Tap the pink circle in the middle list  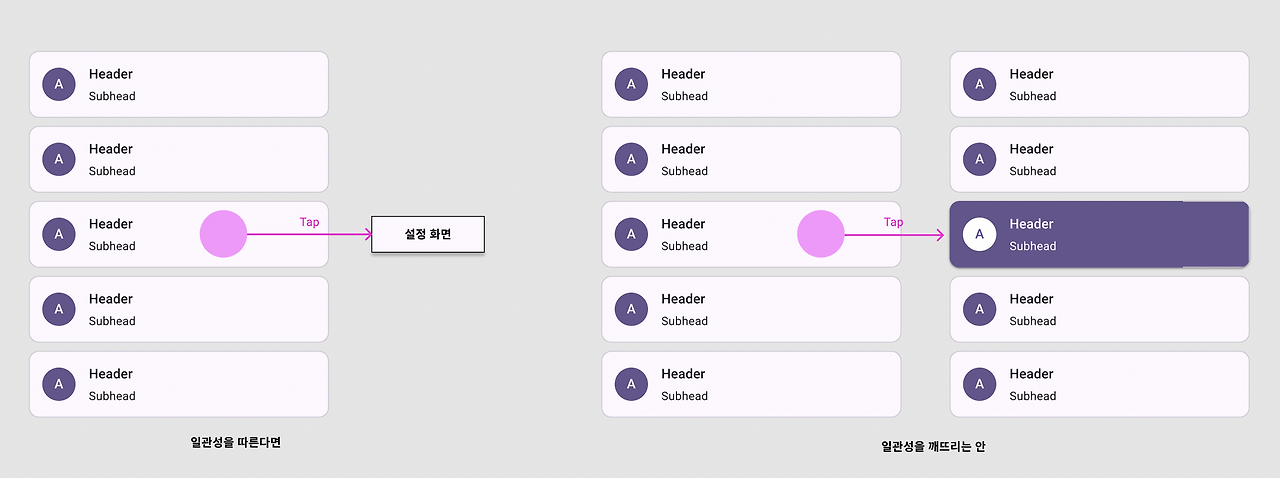(x=821, y=234)
